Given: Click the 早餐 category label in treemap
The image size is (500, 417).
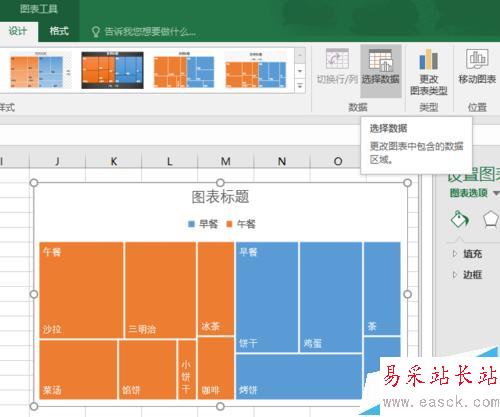Looking at the screenshot, I should pyautogui.click(x=248, y=252).
